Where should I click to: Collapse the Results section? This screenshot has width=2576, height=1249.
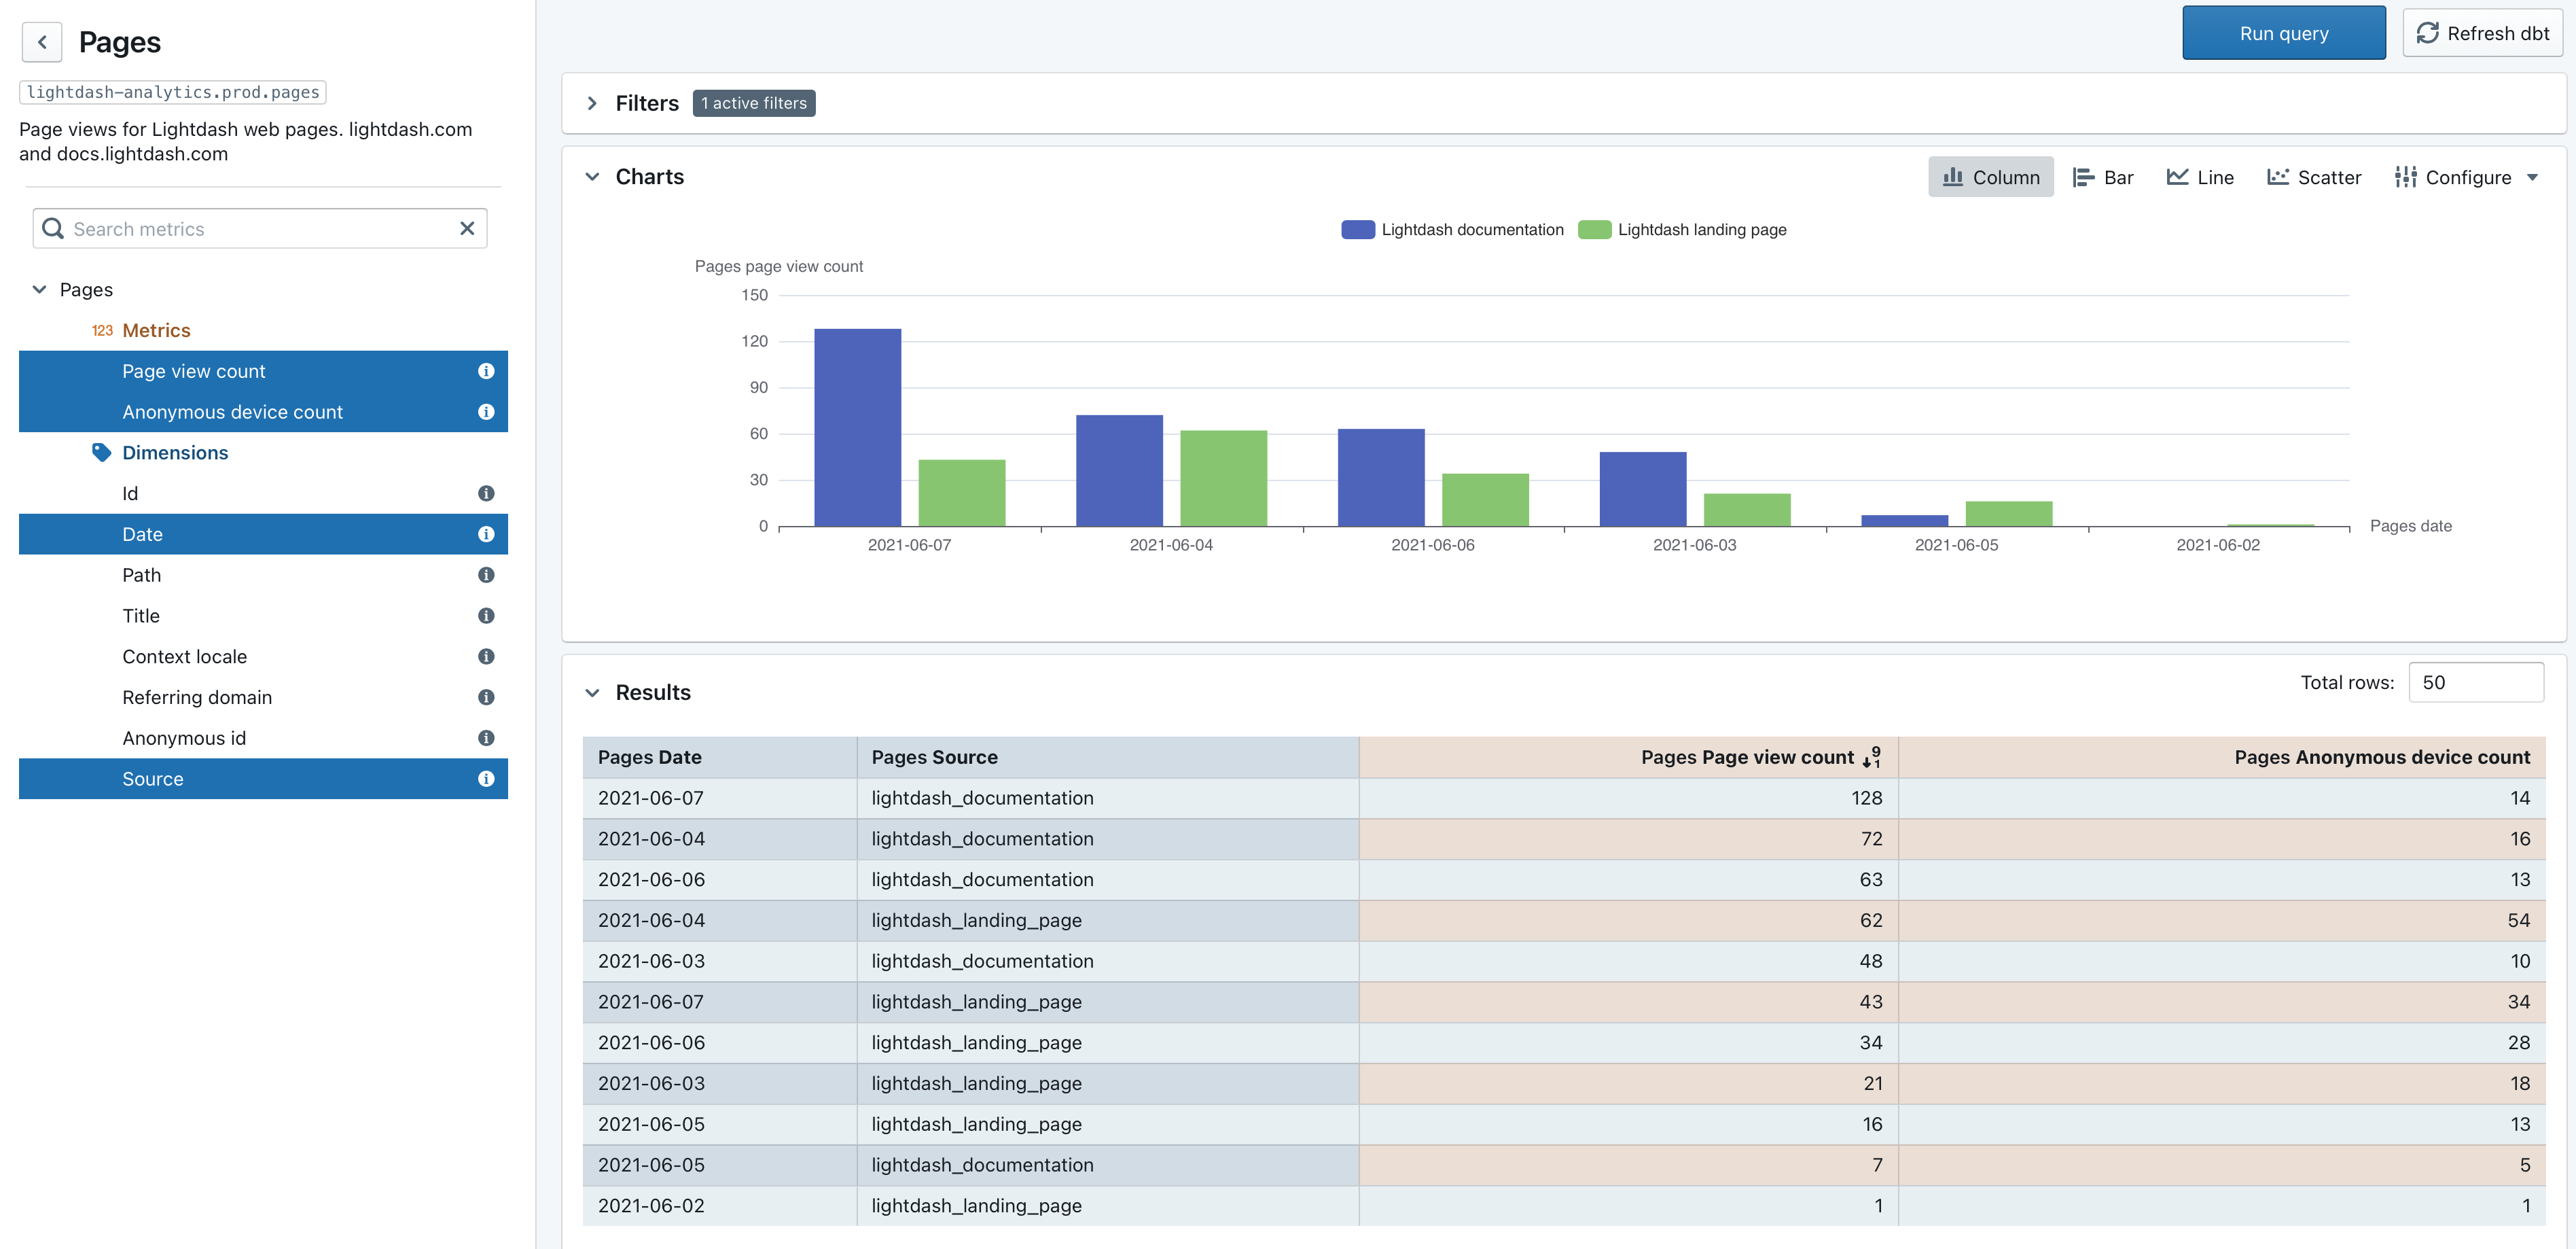pos(592,692)
